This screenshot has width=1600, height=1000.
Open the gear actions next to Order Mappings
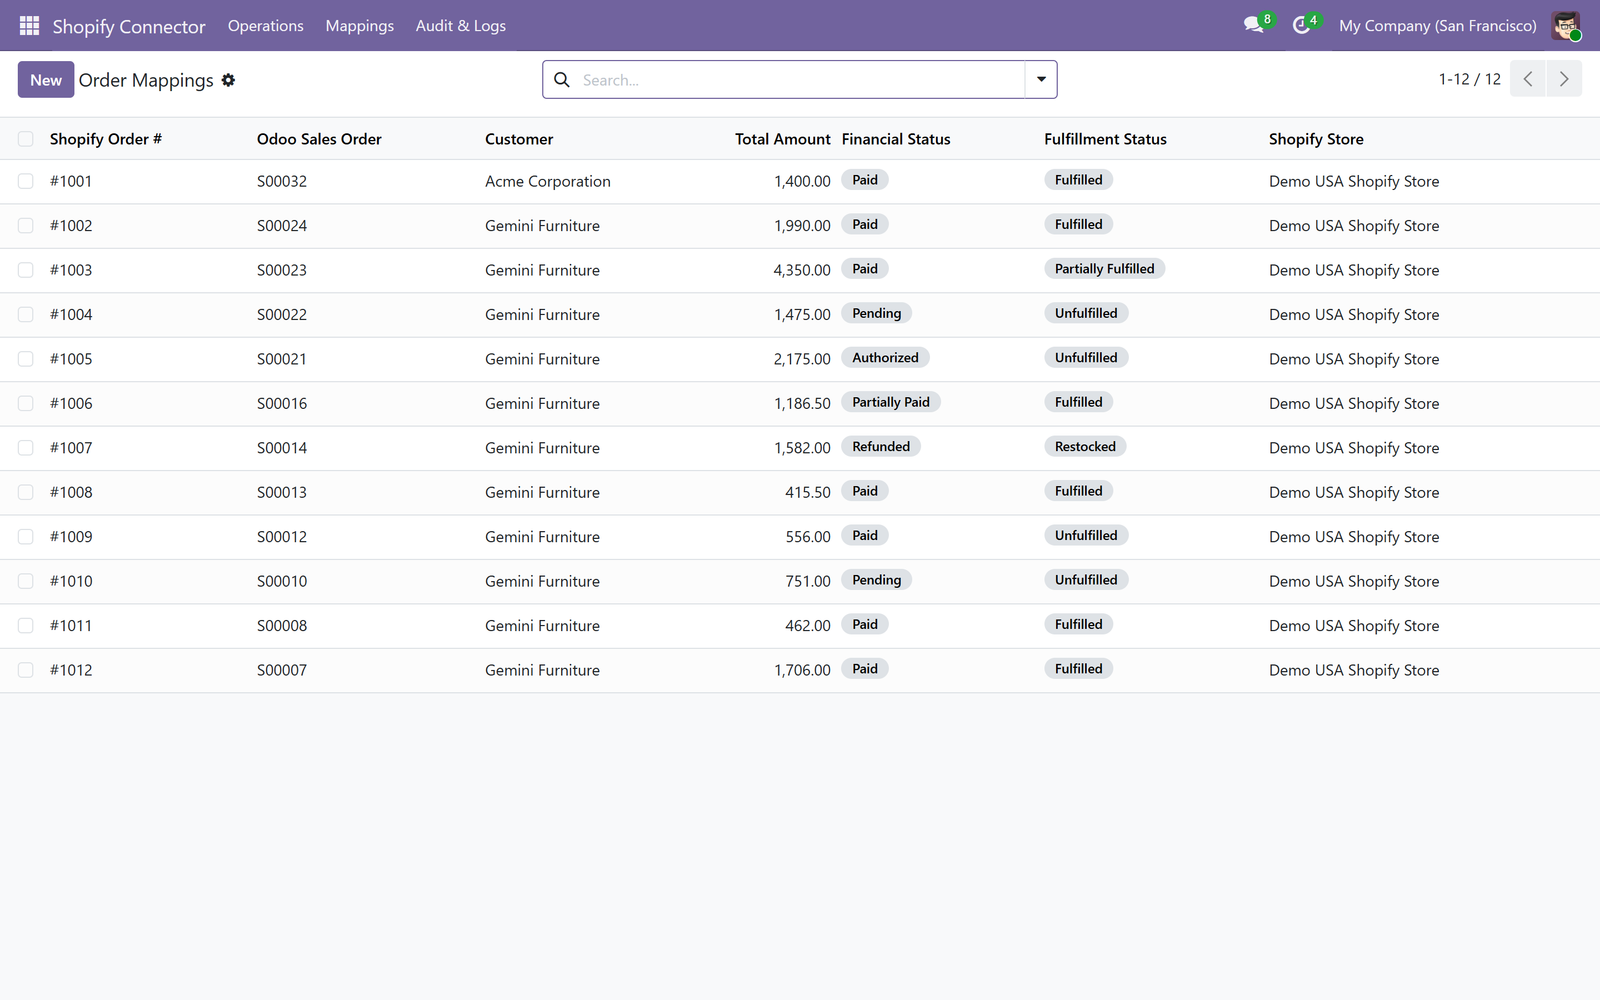coord(229,80)
